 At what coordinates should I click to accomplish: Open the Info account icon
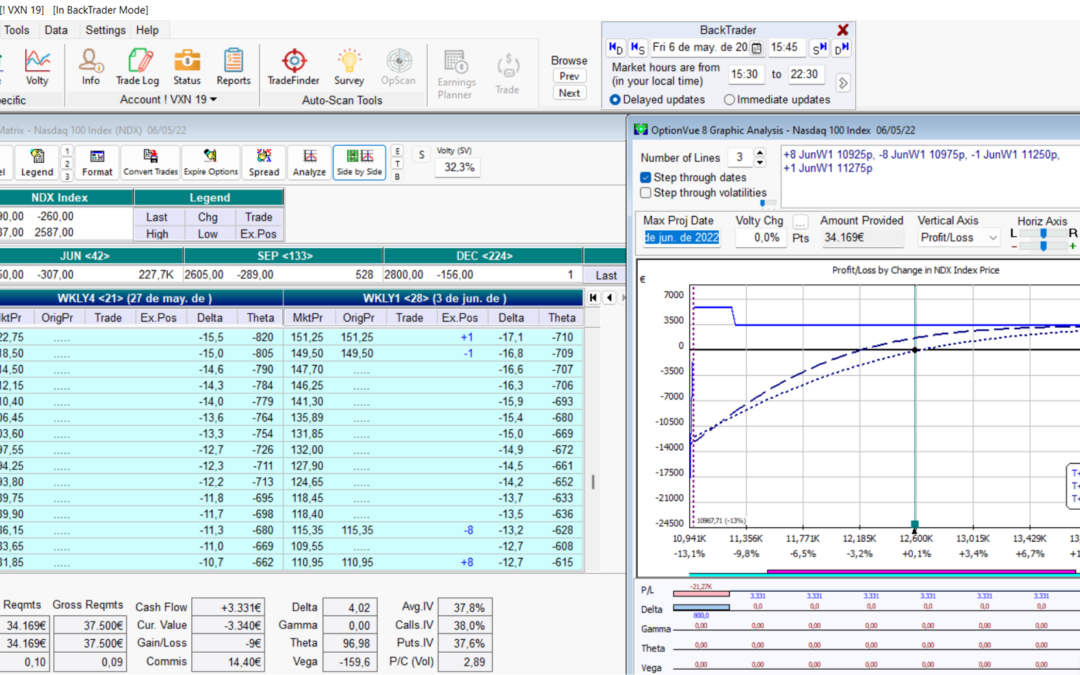[90, 67]
